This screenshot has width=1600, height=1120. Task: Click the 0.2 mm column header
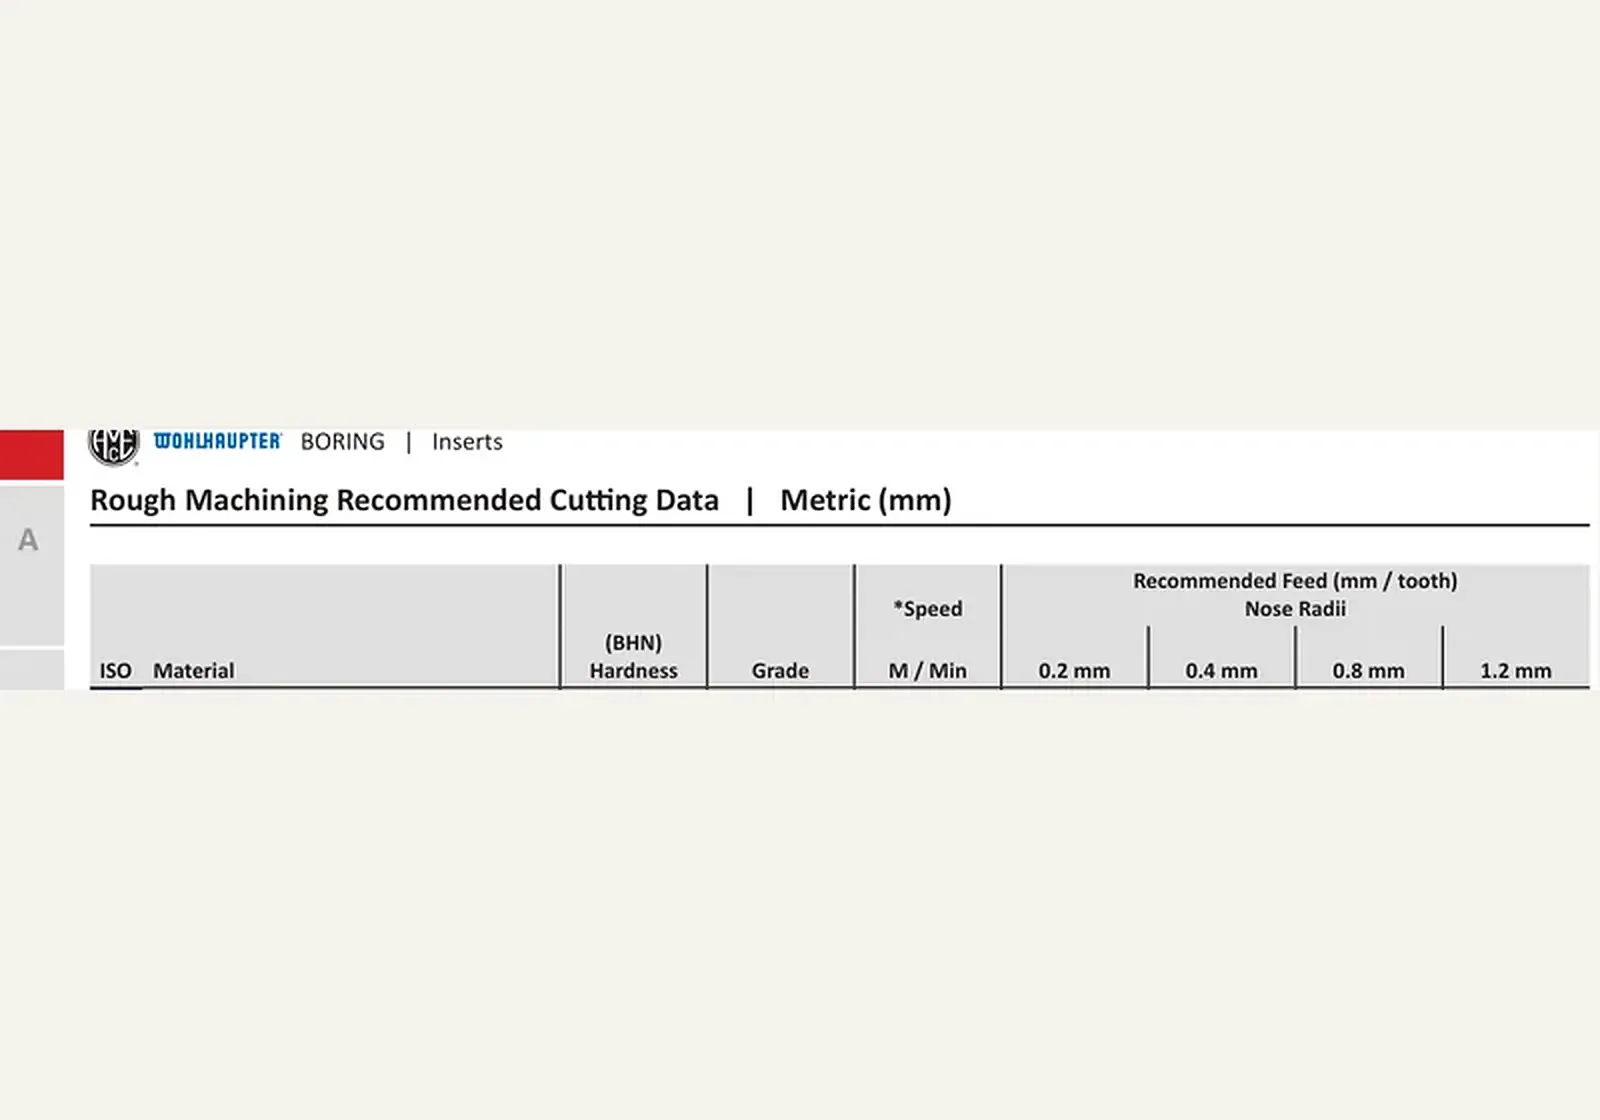point(1074,671)
